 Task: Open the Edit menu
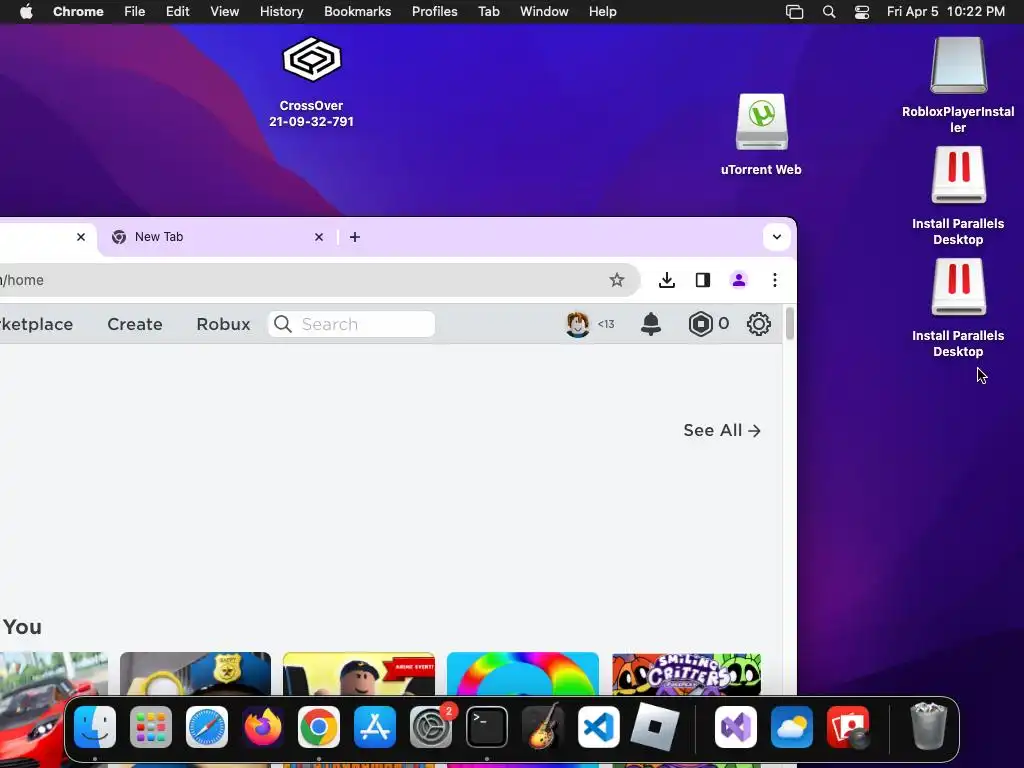[x=177, y=12]
